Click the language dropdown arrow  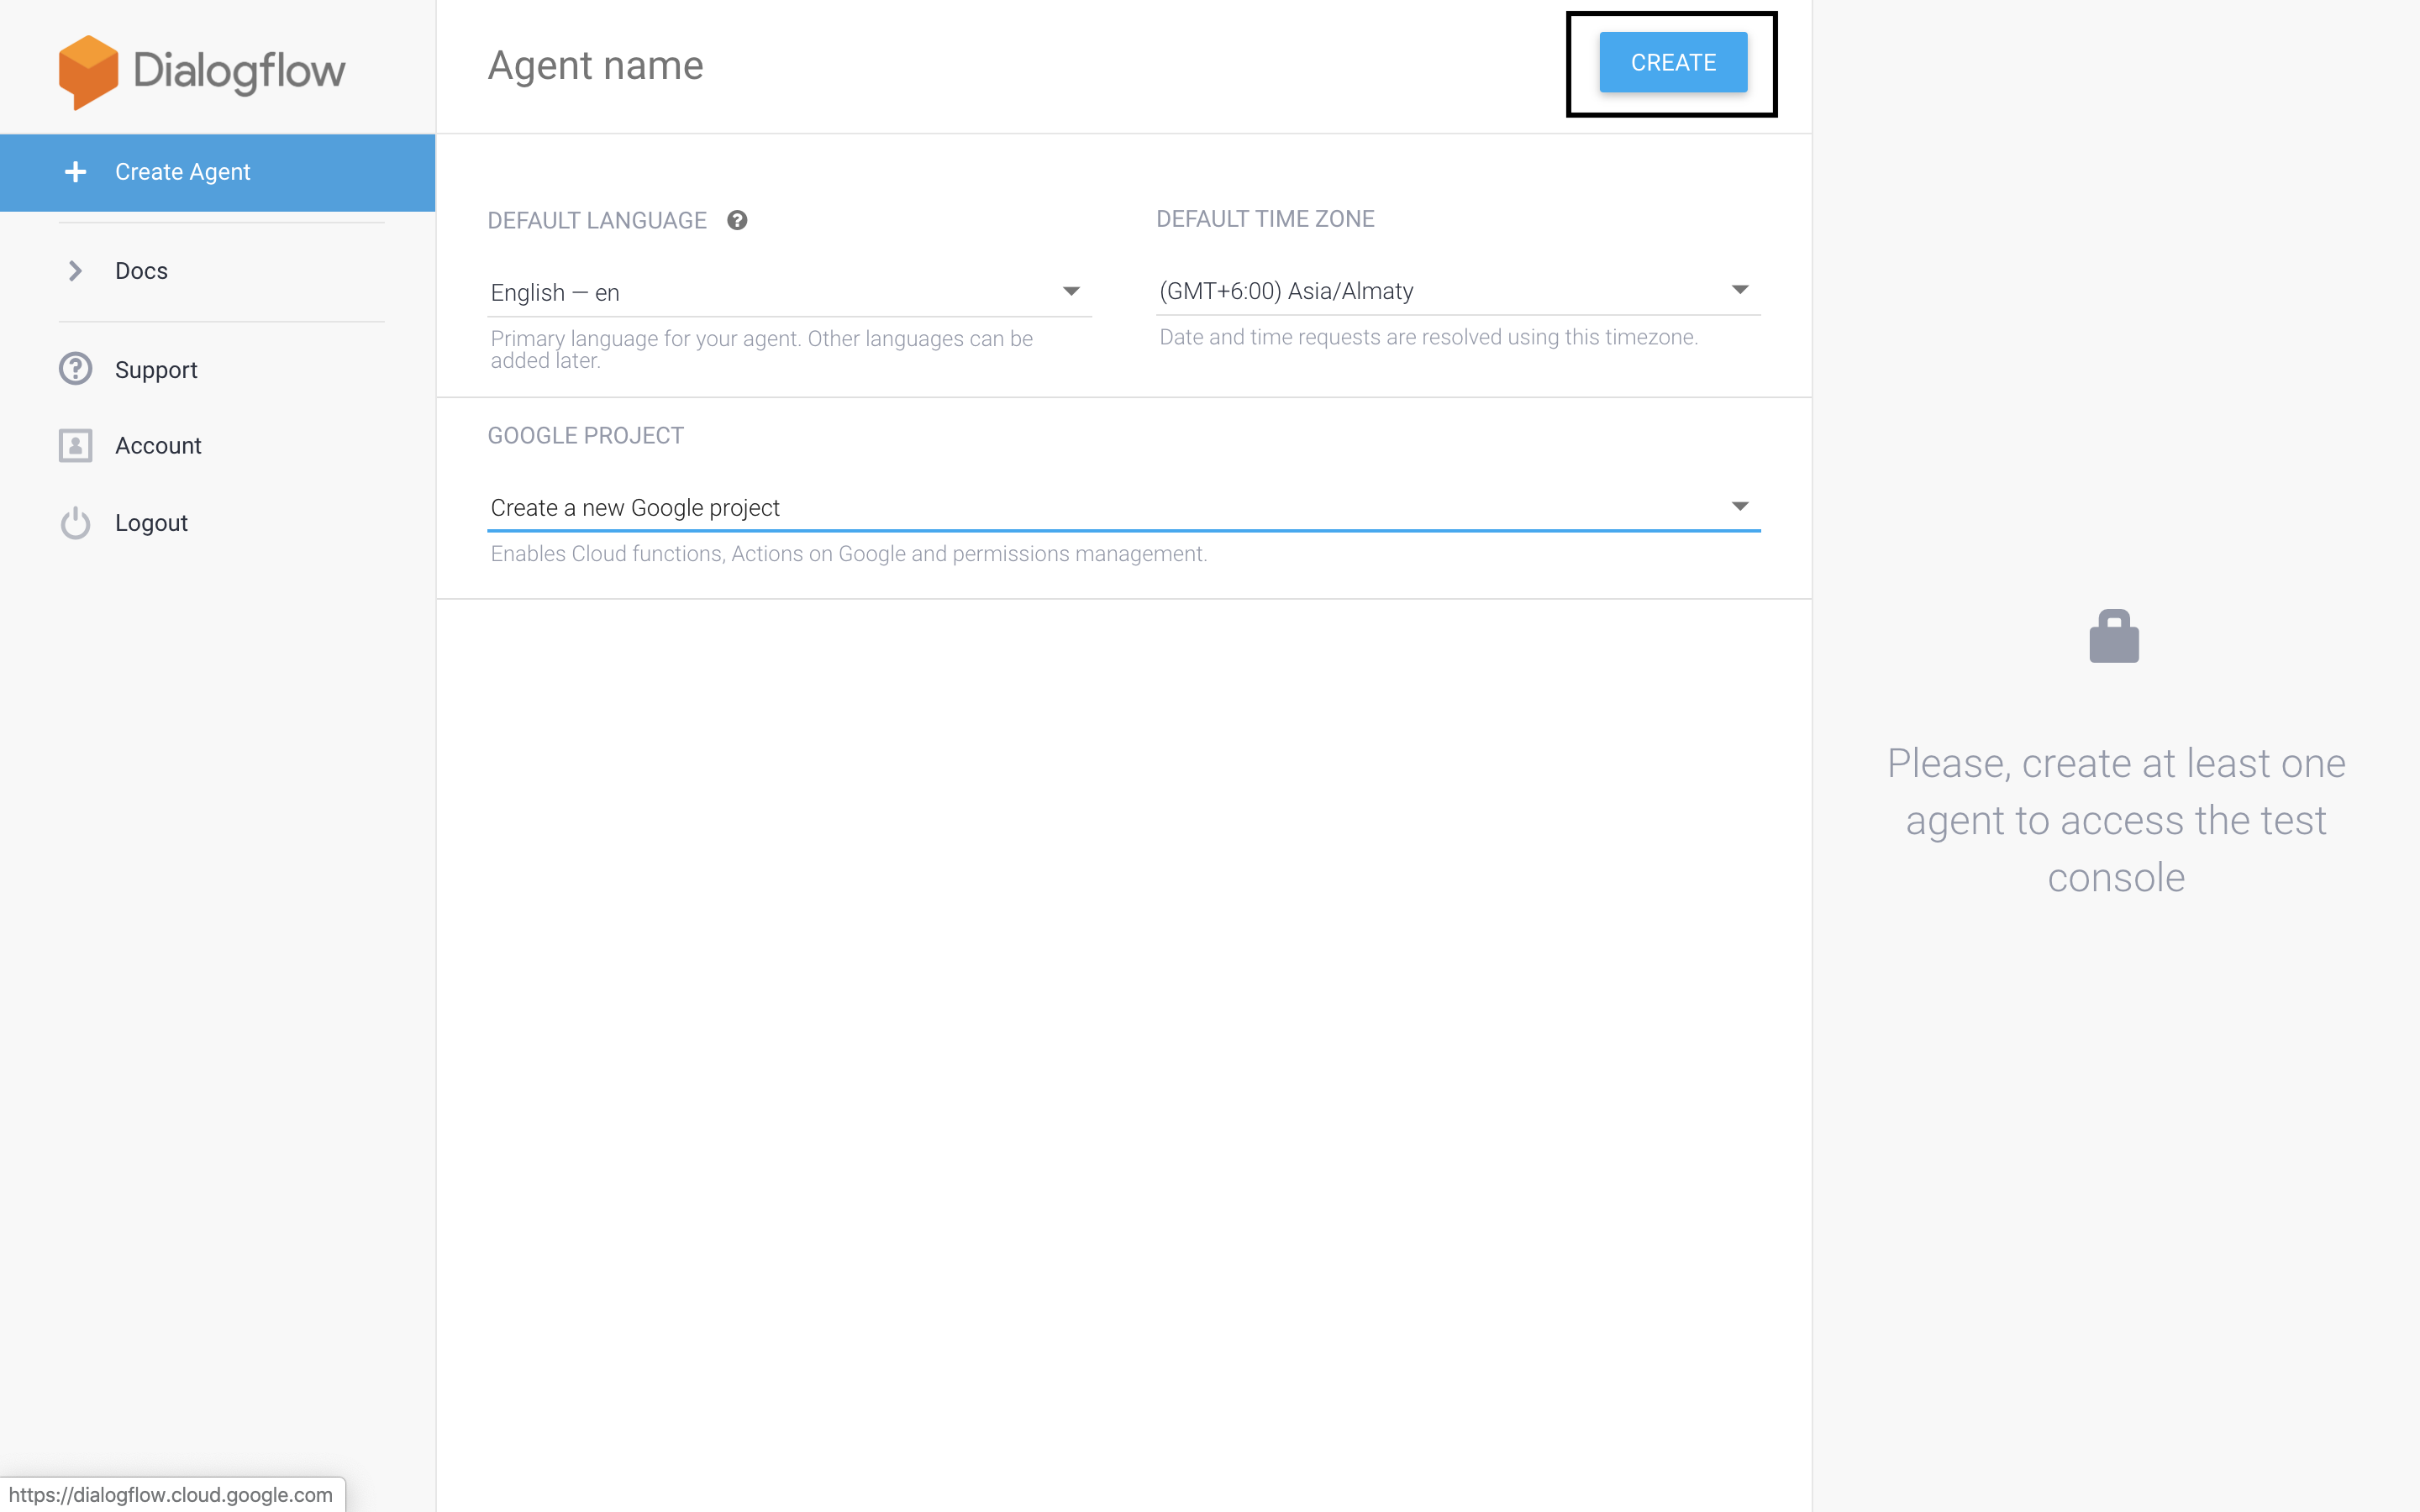coord(1071,292)
